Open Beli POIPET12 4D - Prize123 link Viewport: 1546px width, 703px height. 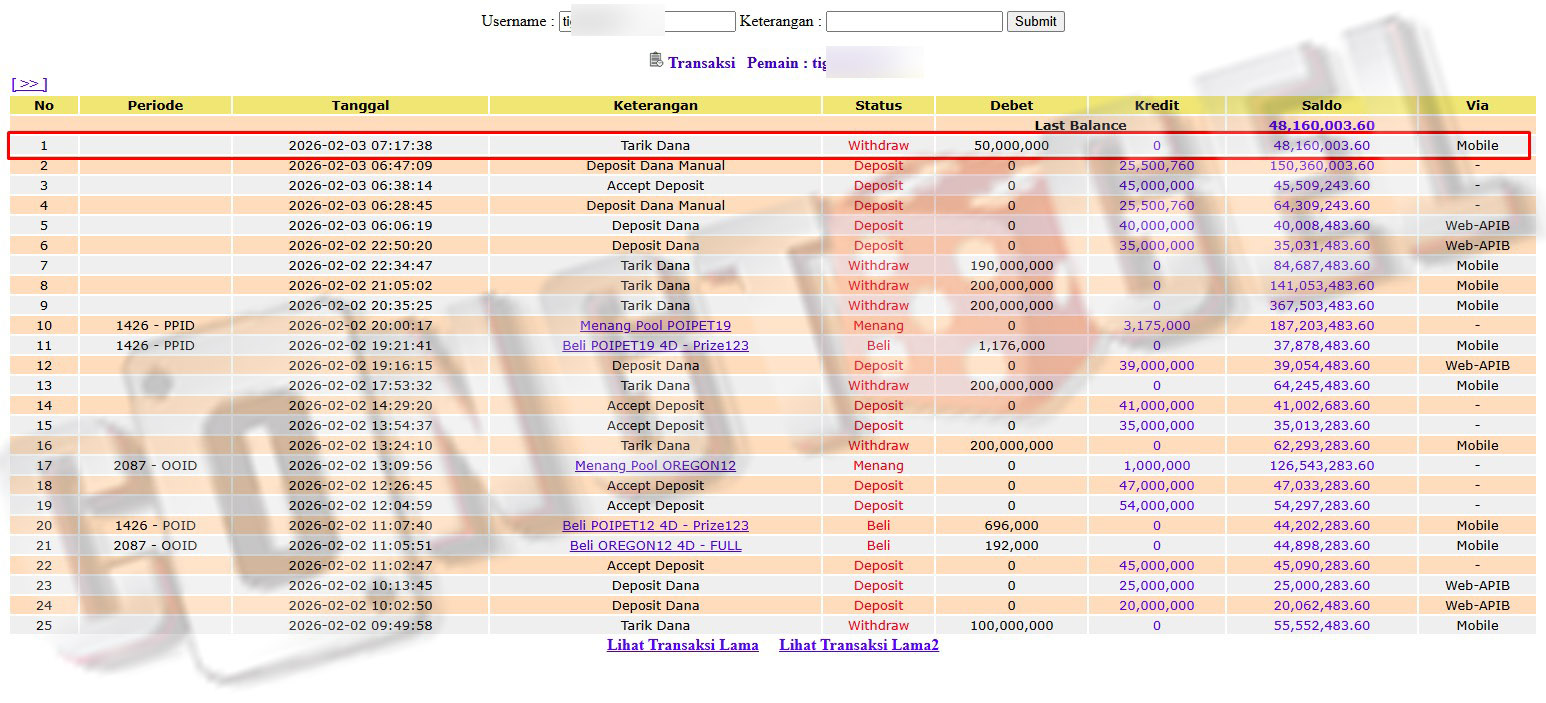pyautogui.click(x=655, y=525)
